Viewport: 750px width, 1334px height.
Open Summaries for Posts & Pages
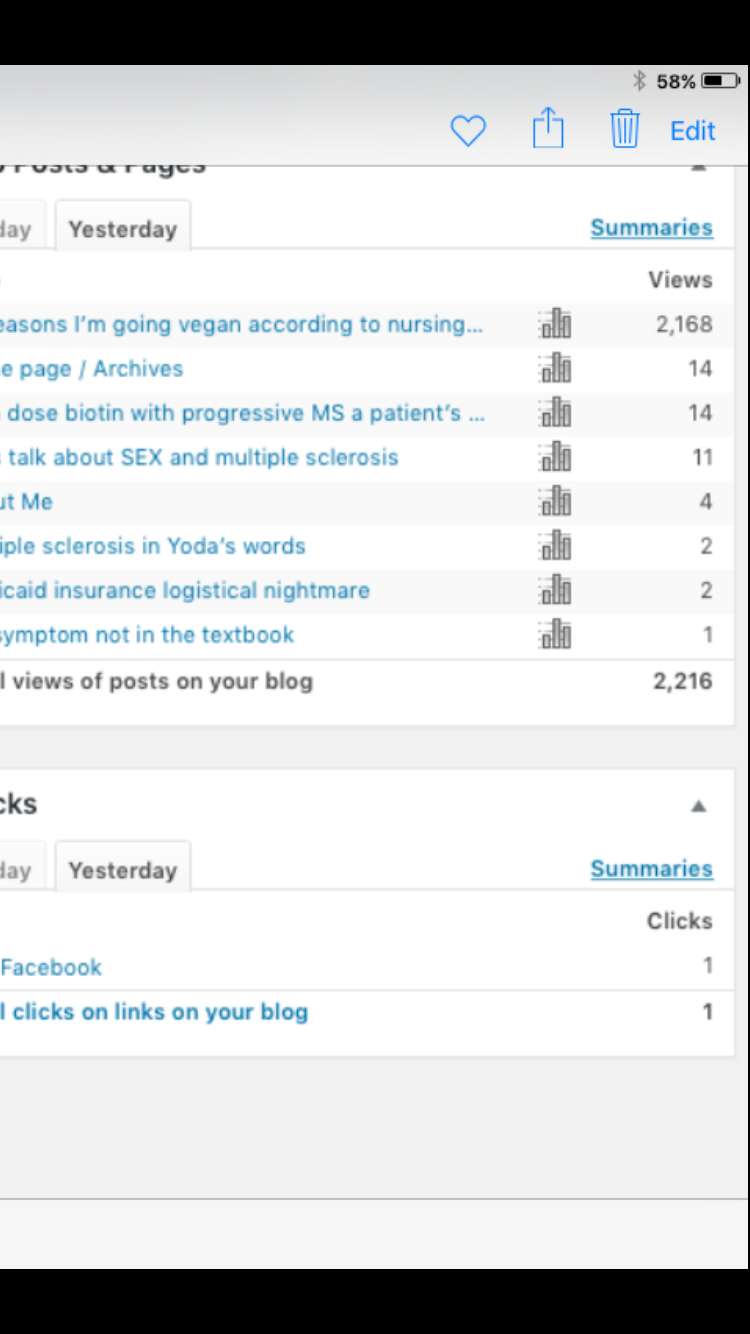(652, 227)
